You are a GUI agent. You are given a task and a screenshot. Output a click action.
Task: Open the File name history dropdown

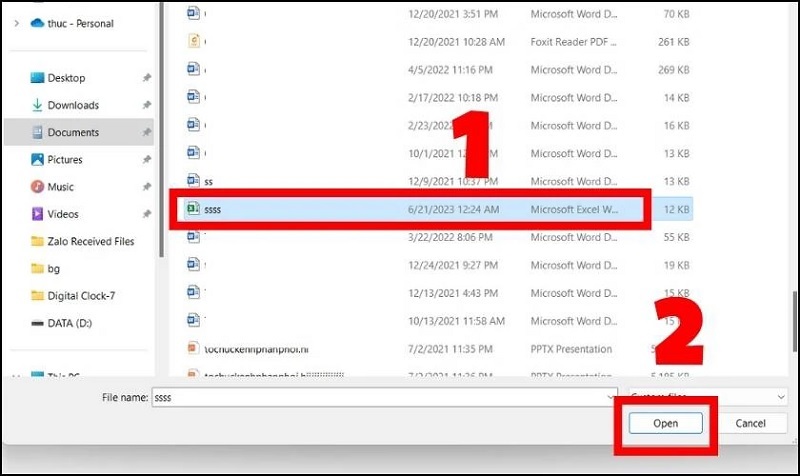click(609, 397)
